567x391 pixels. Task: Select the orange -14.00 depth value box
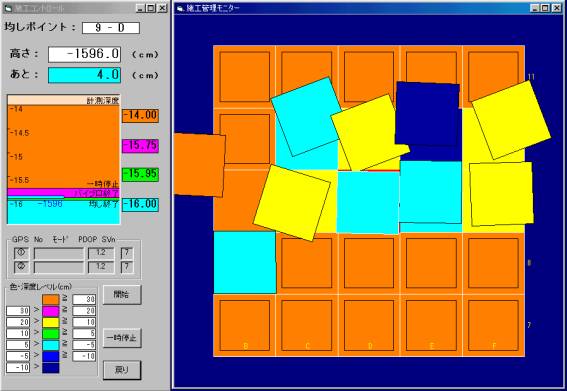tap(140, 116)
